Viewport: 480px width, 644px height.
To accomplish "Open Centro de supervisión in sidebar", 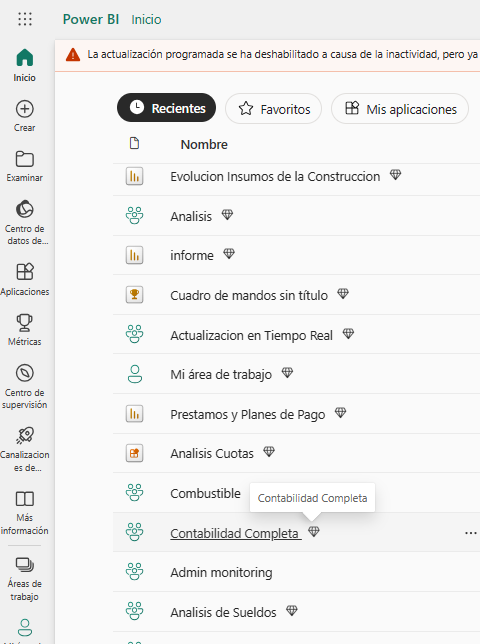I will 25,386.
